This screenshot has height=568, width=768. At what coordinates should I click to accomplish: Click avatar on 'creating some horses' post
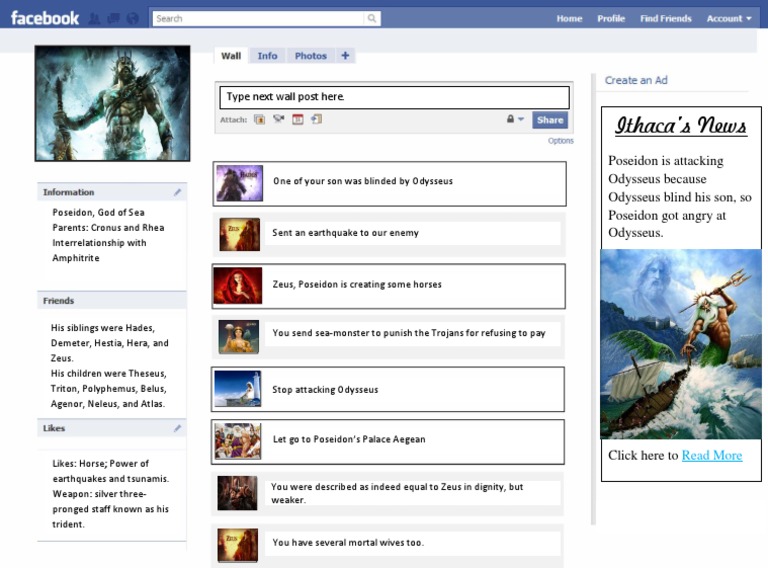pyautogui.click(x=238, y=285)
